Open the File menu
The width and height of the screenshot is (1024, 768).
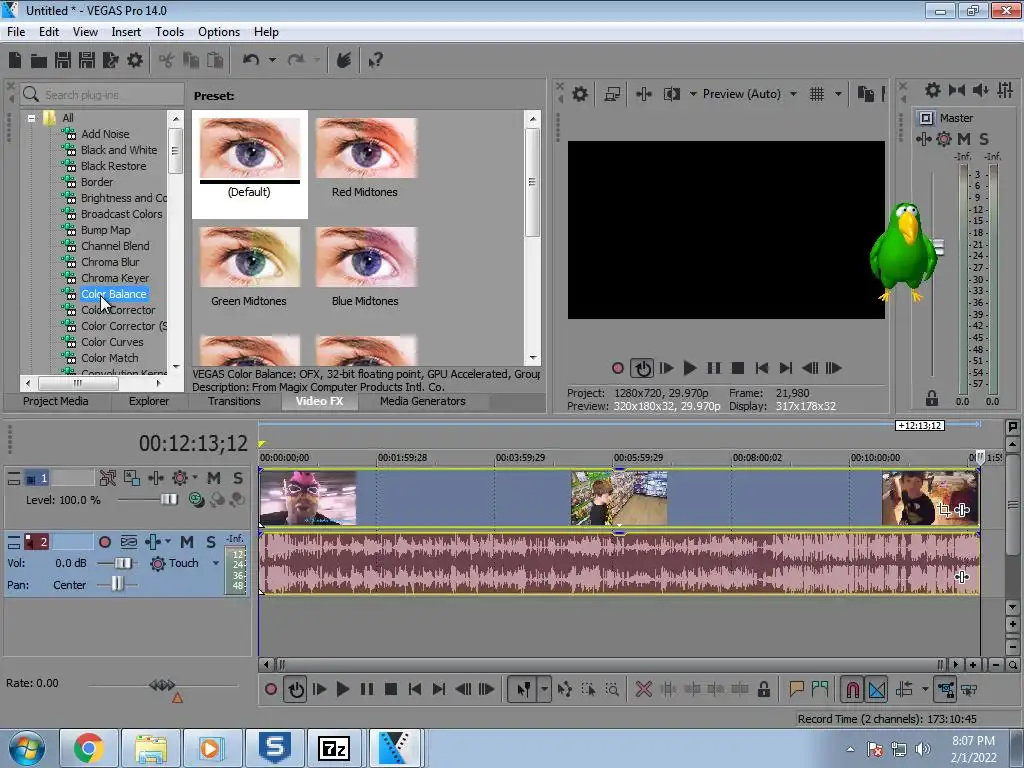coord(16,32)
